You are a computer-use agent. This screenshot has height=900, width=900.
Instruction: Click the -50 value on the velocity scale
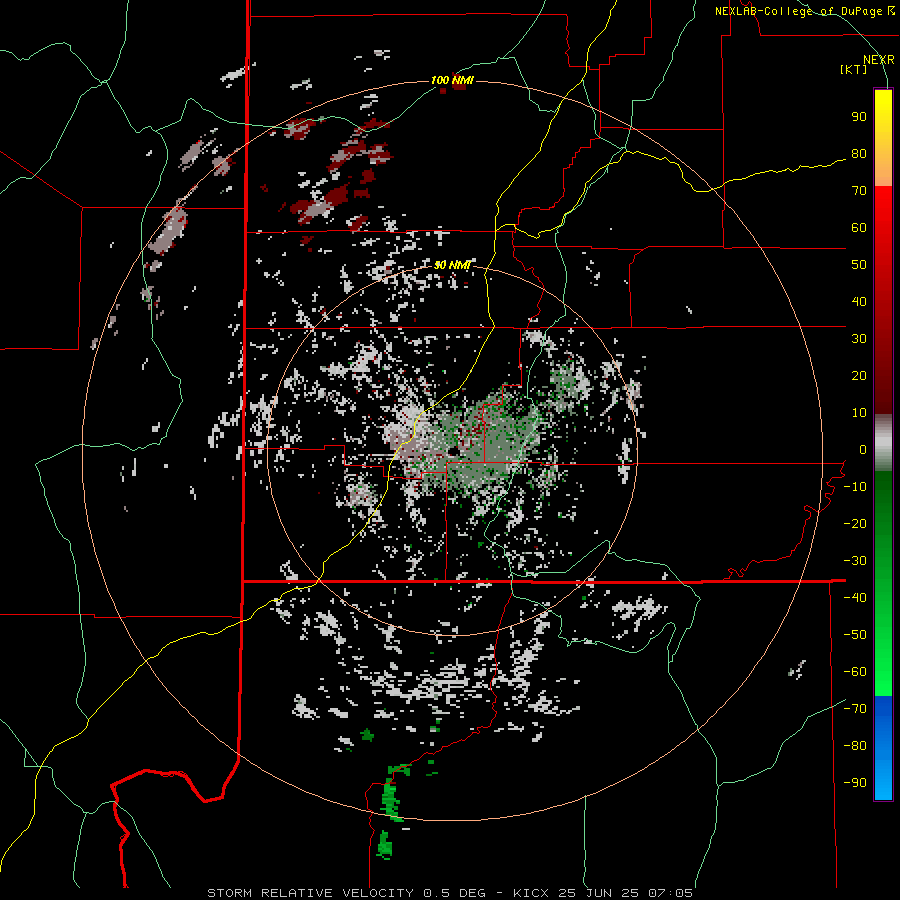(x=855, y=635)
